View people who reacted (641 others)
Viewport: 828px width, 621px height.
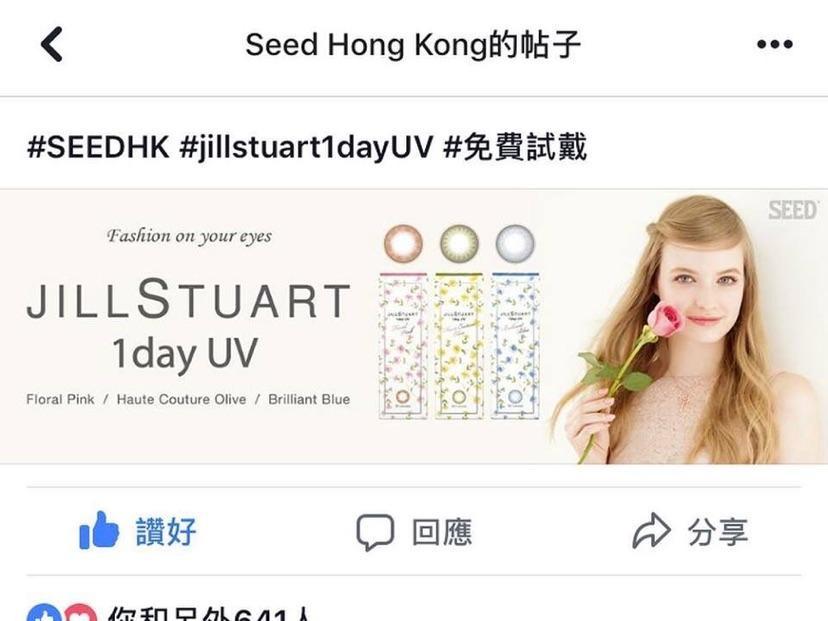[208, 614]
